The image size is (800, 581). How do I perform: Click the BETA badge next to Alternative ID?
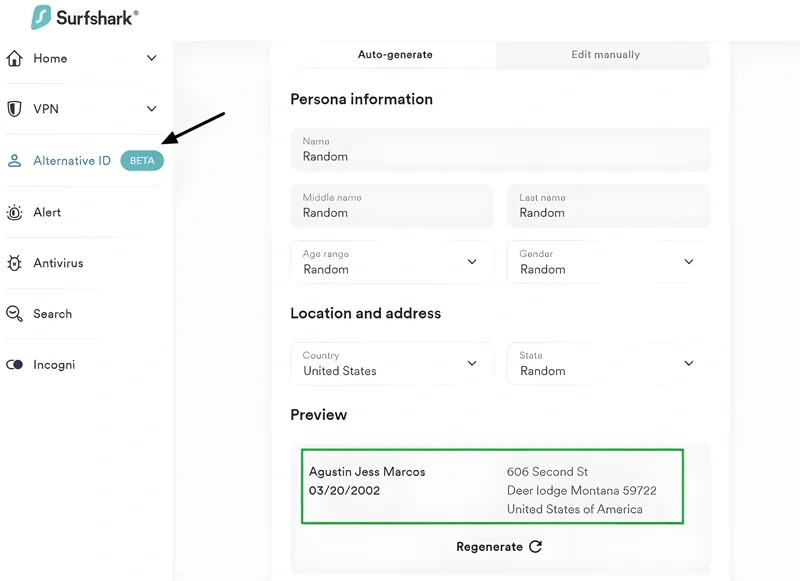(x=142, y=160)
